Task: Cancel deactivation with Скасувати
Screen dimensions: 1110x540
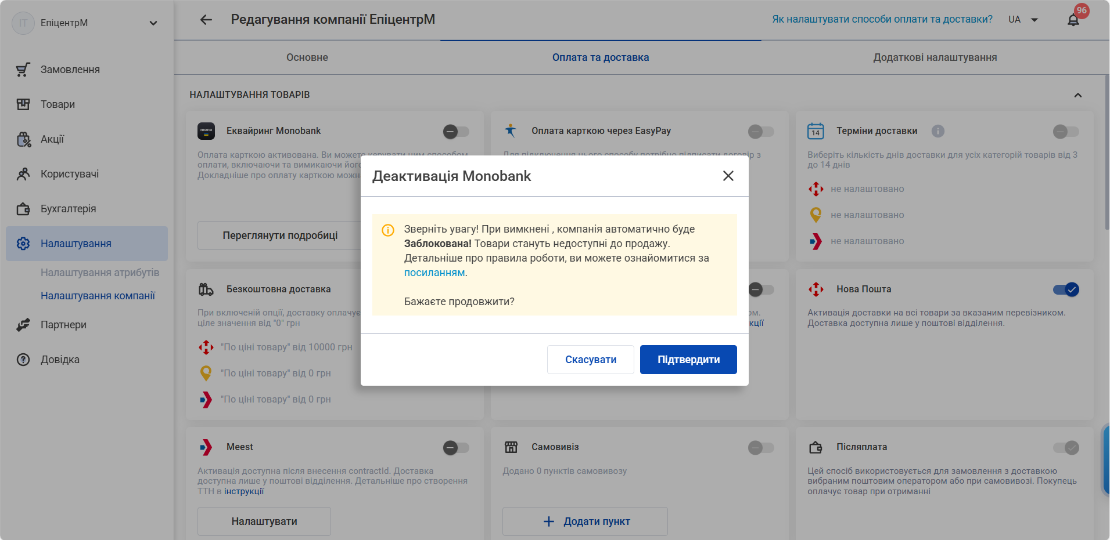Action: [590, 360]
